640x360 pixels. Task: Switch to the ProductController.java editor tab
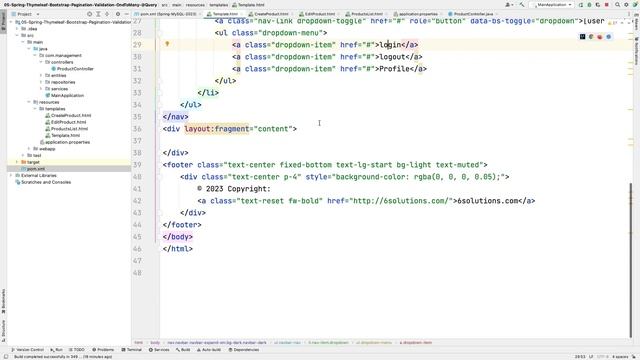pyautogui.click(x=473, y=14)
